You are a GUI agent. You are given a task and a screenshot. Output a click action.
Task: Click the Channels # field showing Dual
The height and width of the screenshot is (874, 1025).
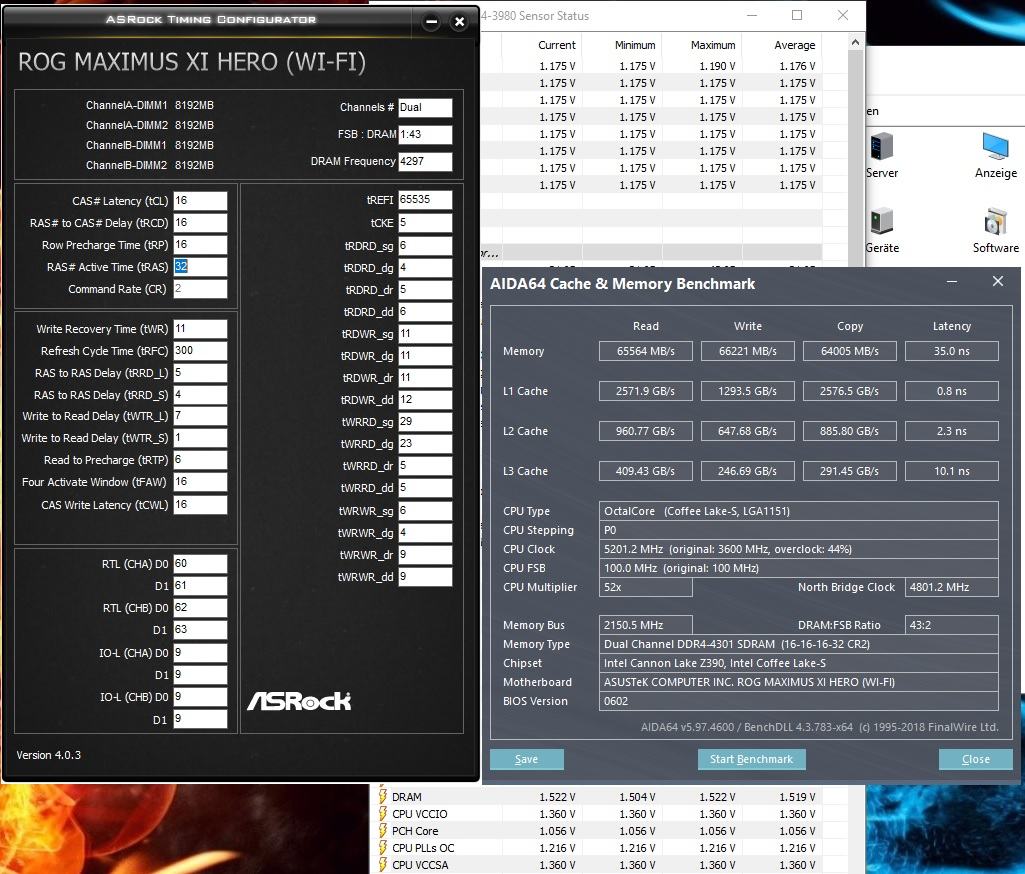425,108
